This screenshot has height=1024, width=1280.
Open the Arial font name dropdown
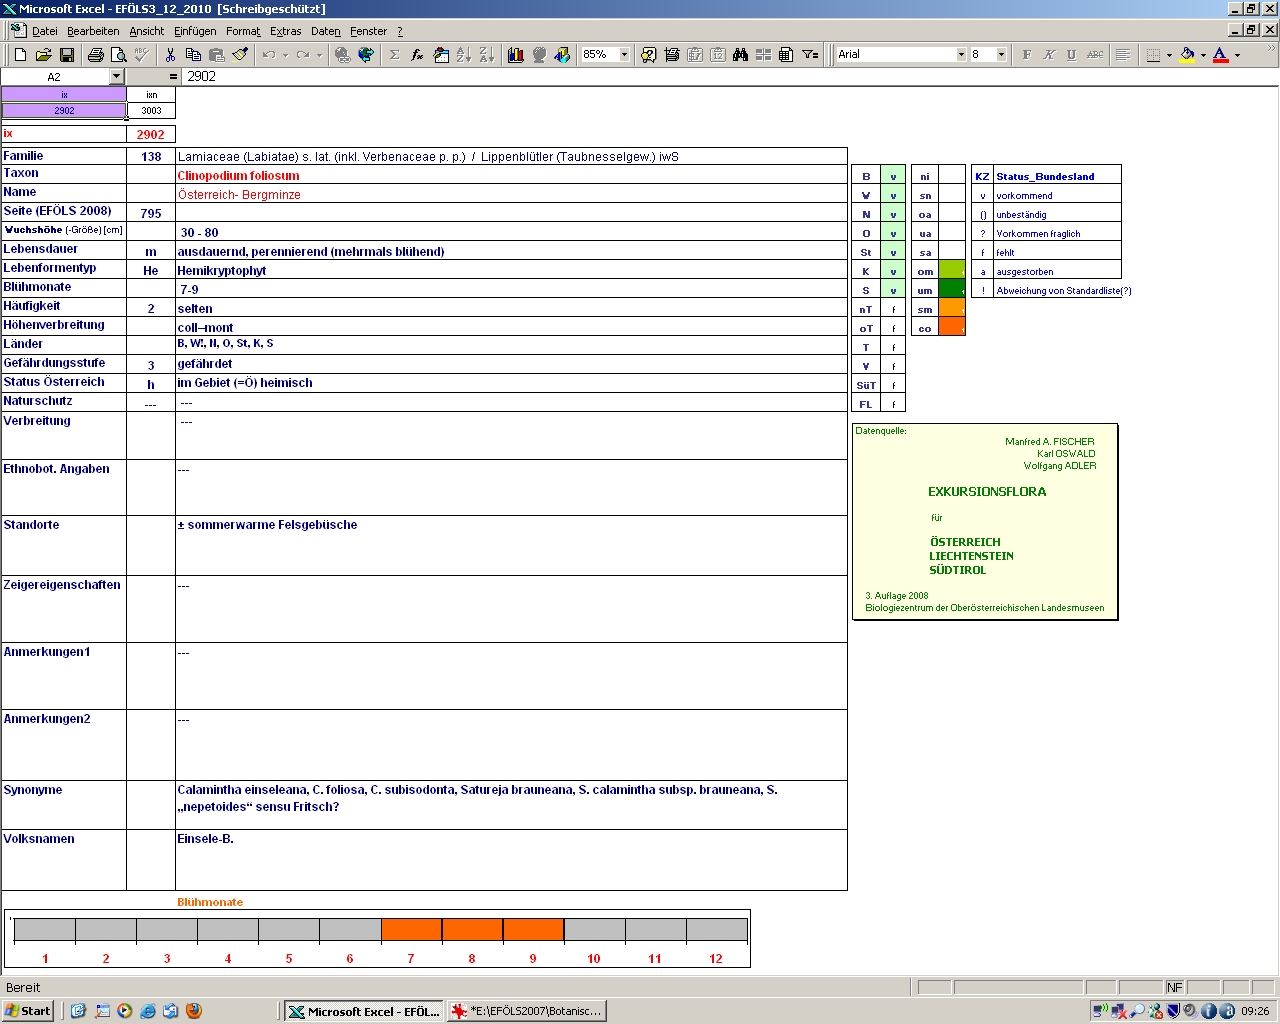(x=961, y=55)
